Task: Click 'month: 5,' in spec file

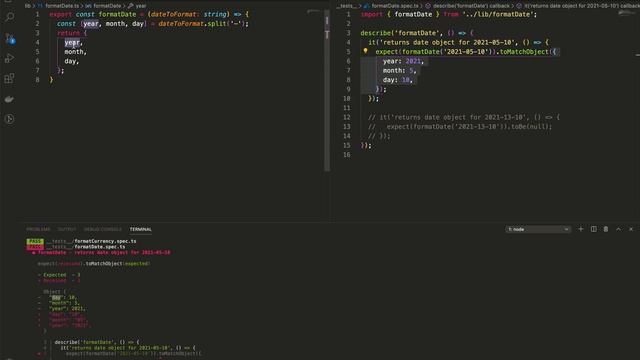Action: 400,71
